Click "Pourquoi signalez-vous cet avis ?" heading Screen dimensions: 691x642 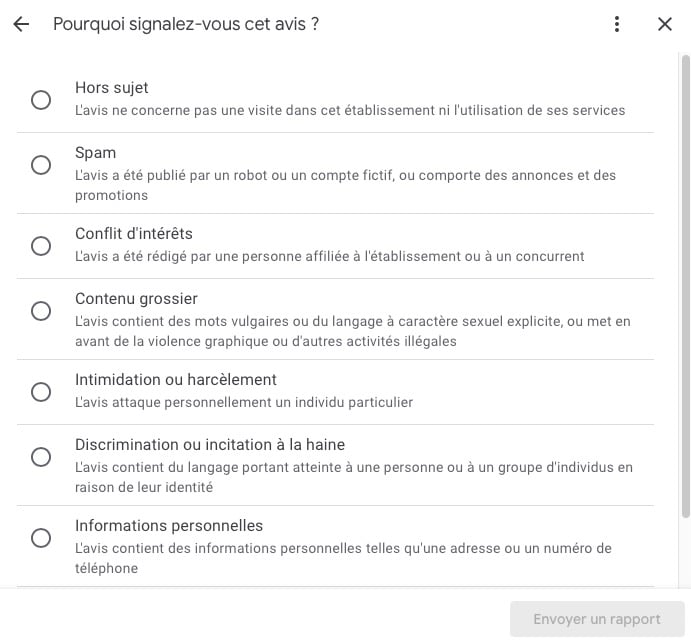point(186,24)
